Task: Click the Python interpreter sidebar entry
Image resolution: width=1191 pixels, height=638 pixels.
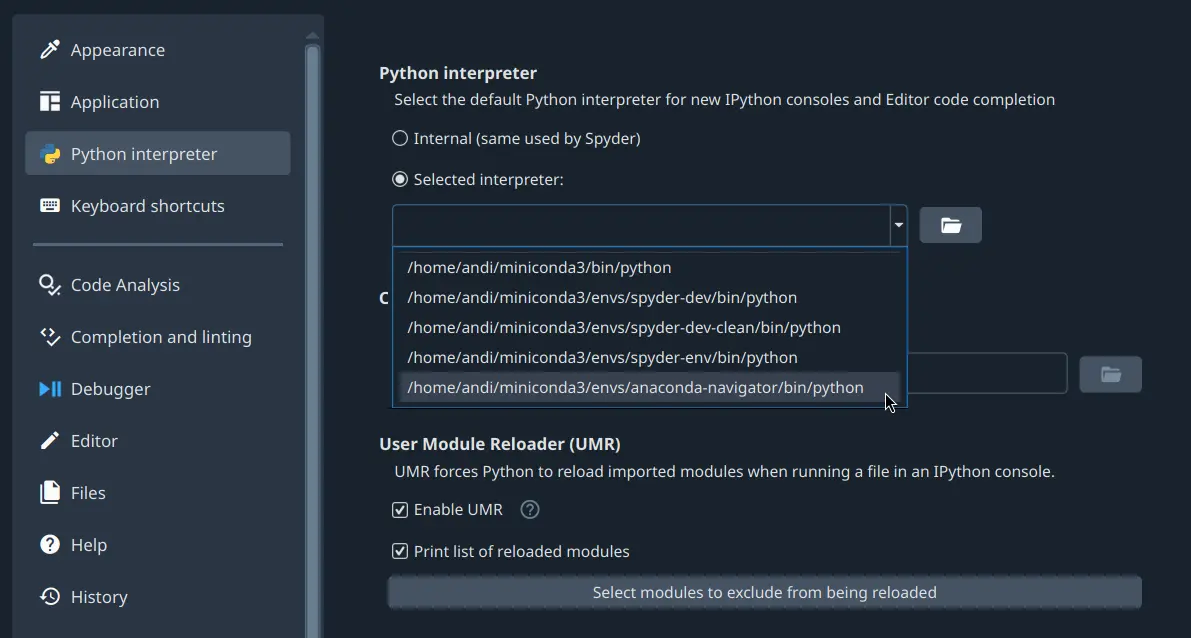Action: point(158,153)
